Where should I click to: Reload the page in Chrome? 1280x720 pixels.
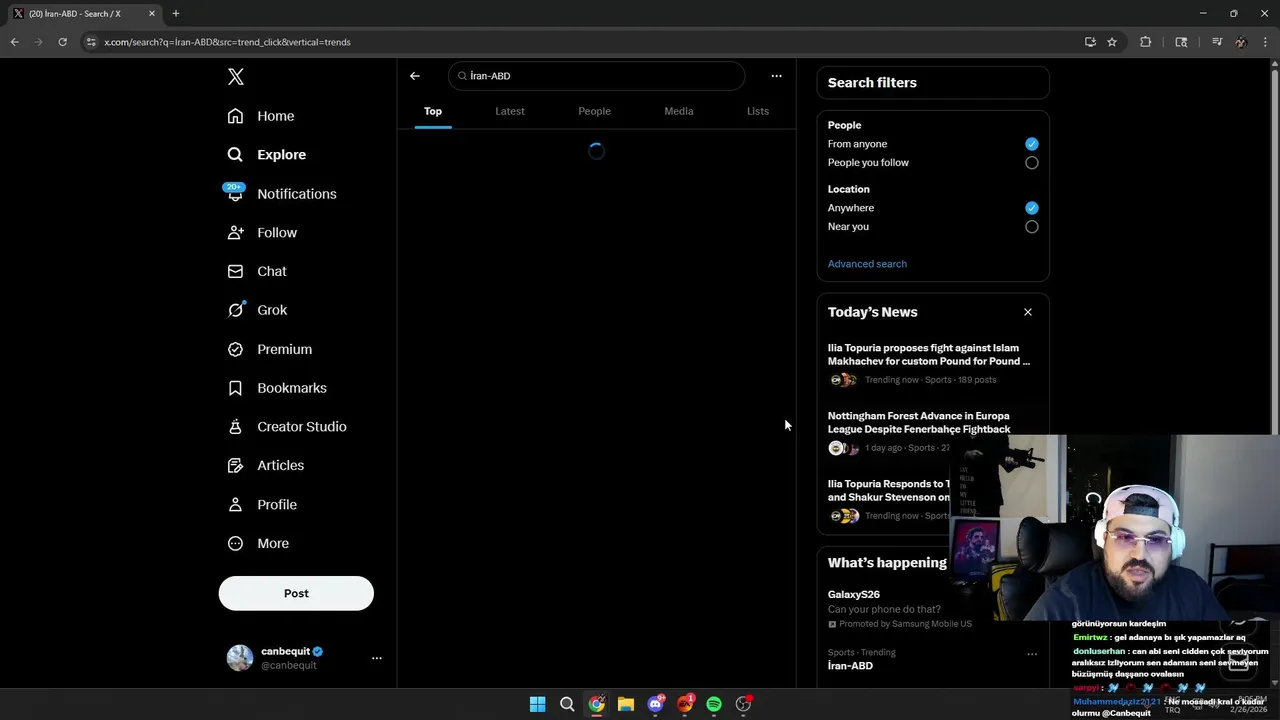[x=62, y=42]
